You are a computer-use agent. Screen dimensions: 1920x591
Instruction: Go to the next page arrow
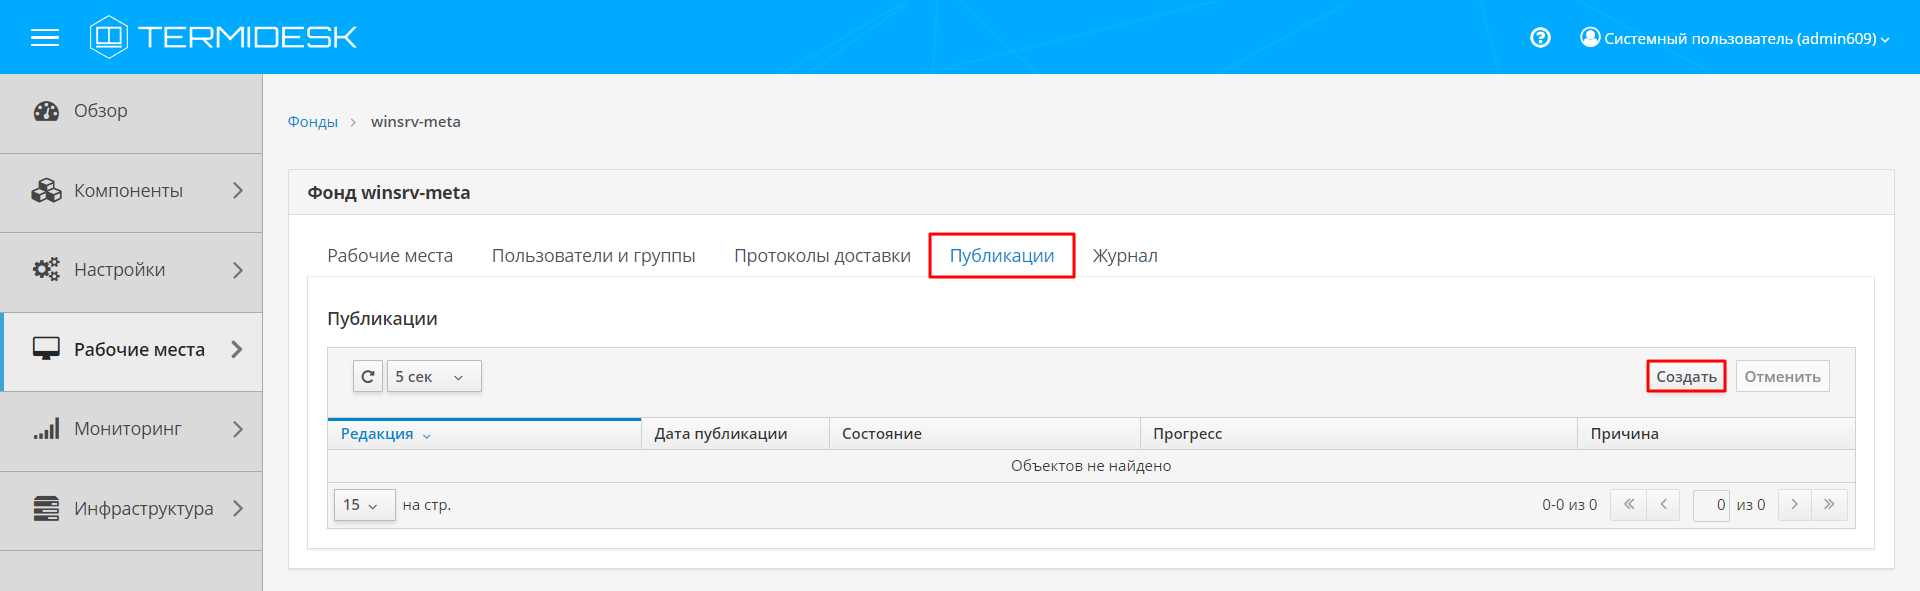(1795, 505)
